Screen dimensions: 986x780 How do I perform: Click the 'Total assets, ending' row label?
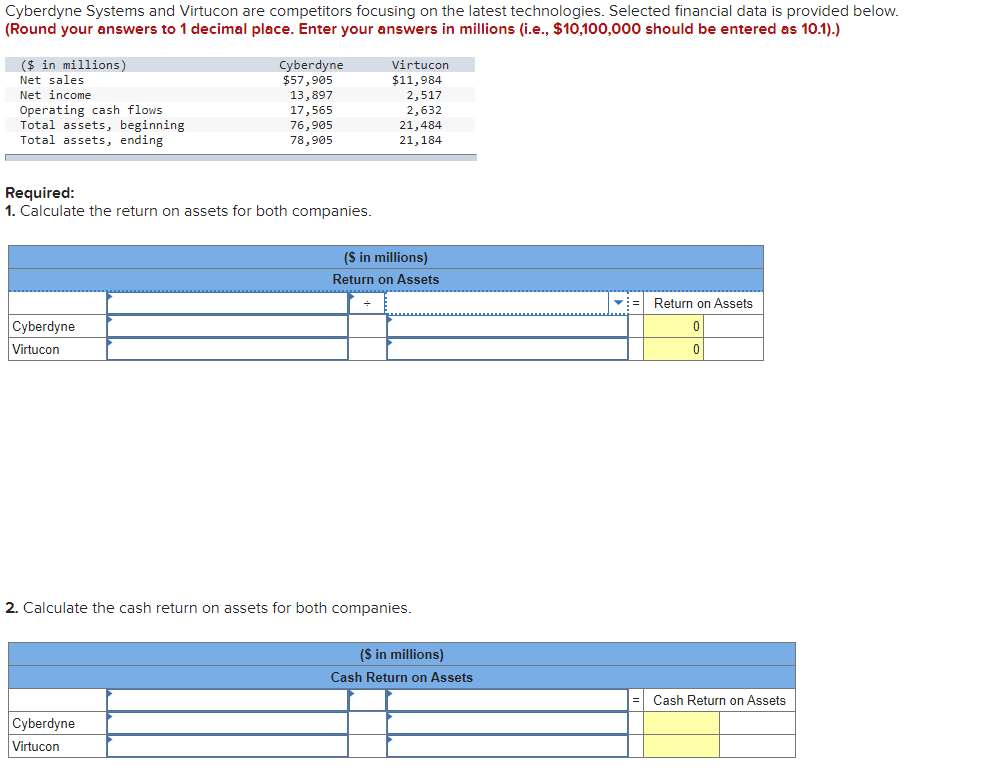[x=91, y=140]
